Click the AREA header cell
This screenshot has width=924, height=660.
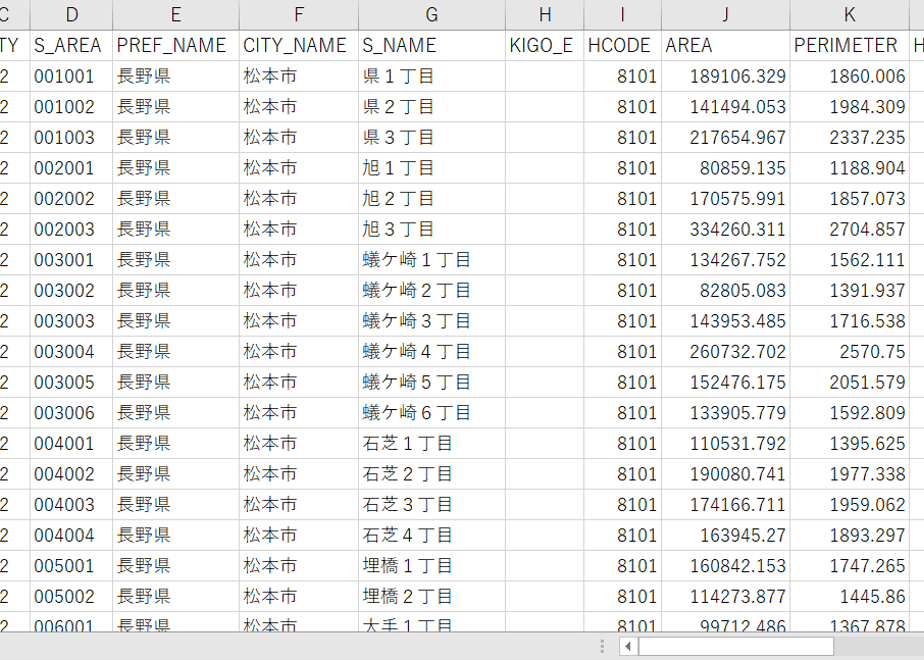click(726, 45)
